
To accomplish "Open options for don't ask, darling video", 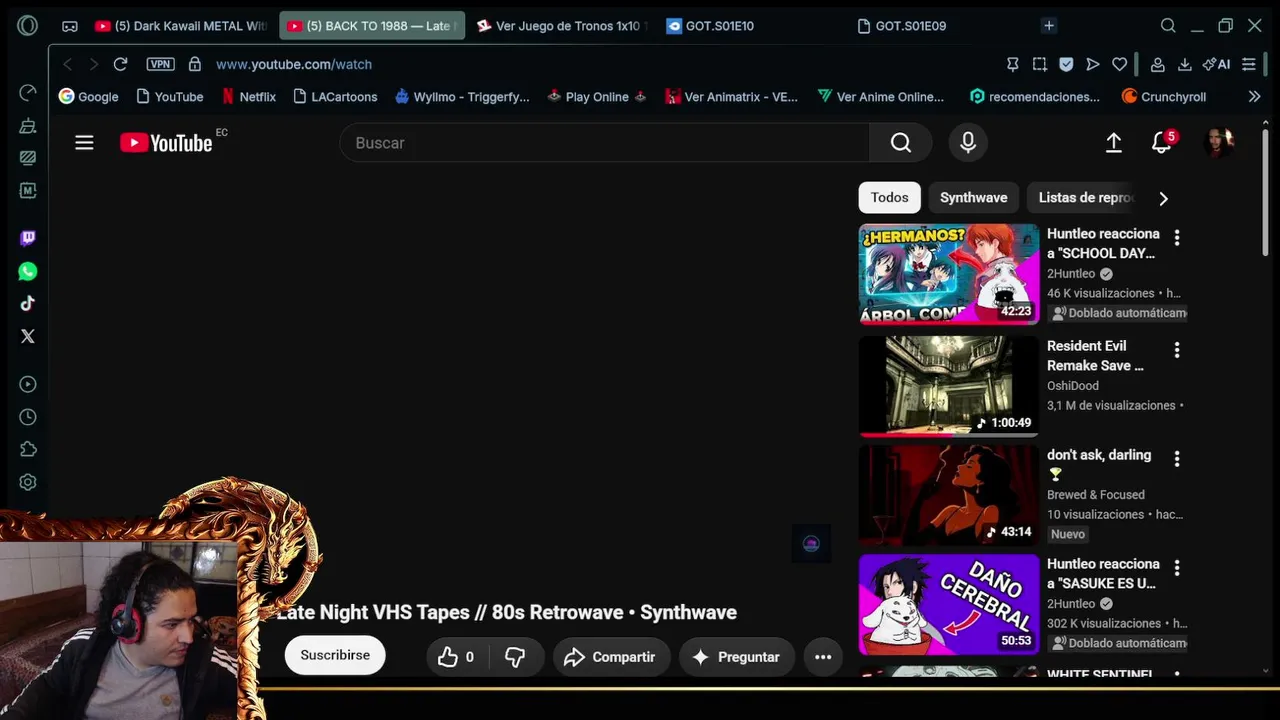I will click(x=1177, y=459).
